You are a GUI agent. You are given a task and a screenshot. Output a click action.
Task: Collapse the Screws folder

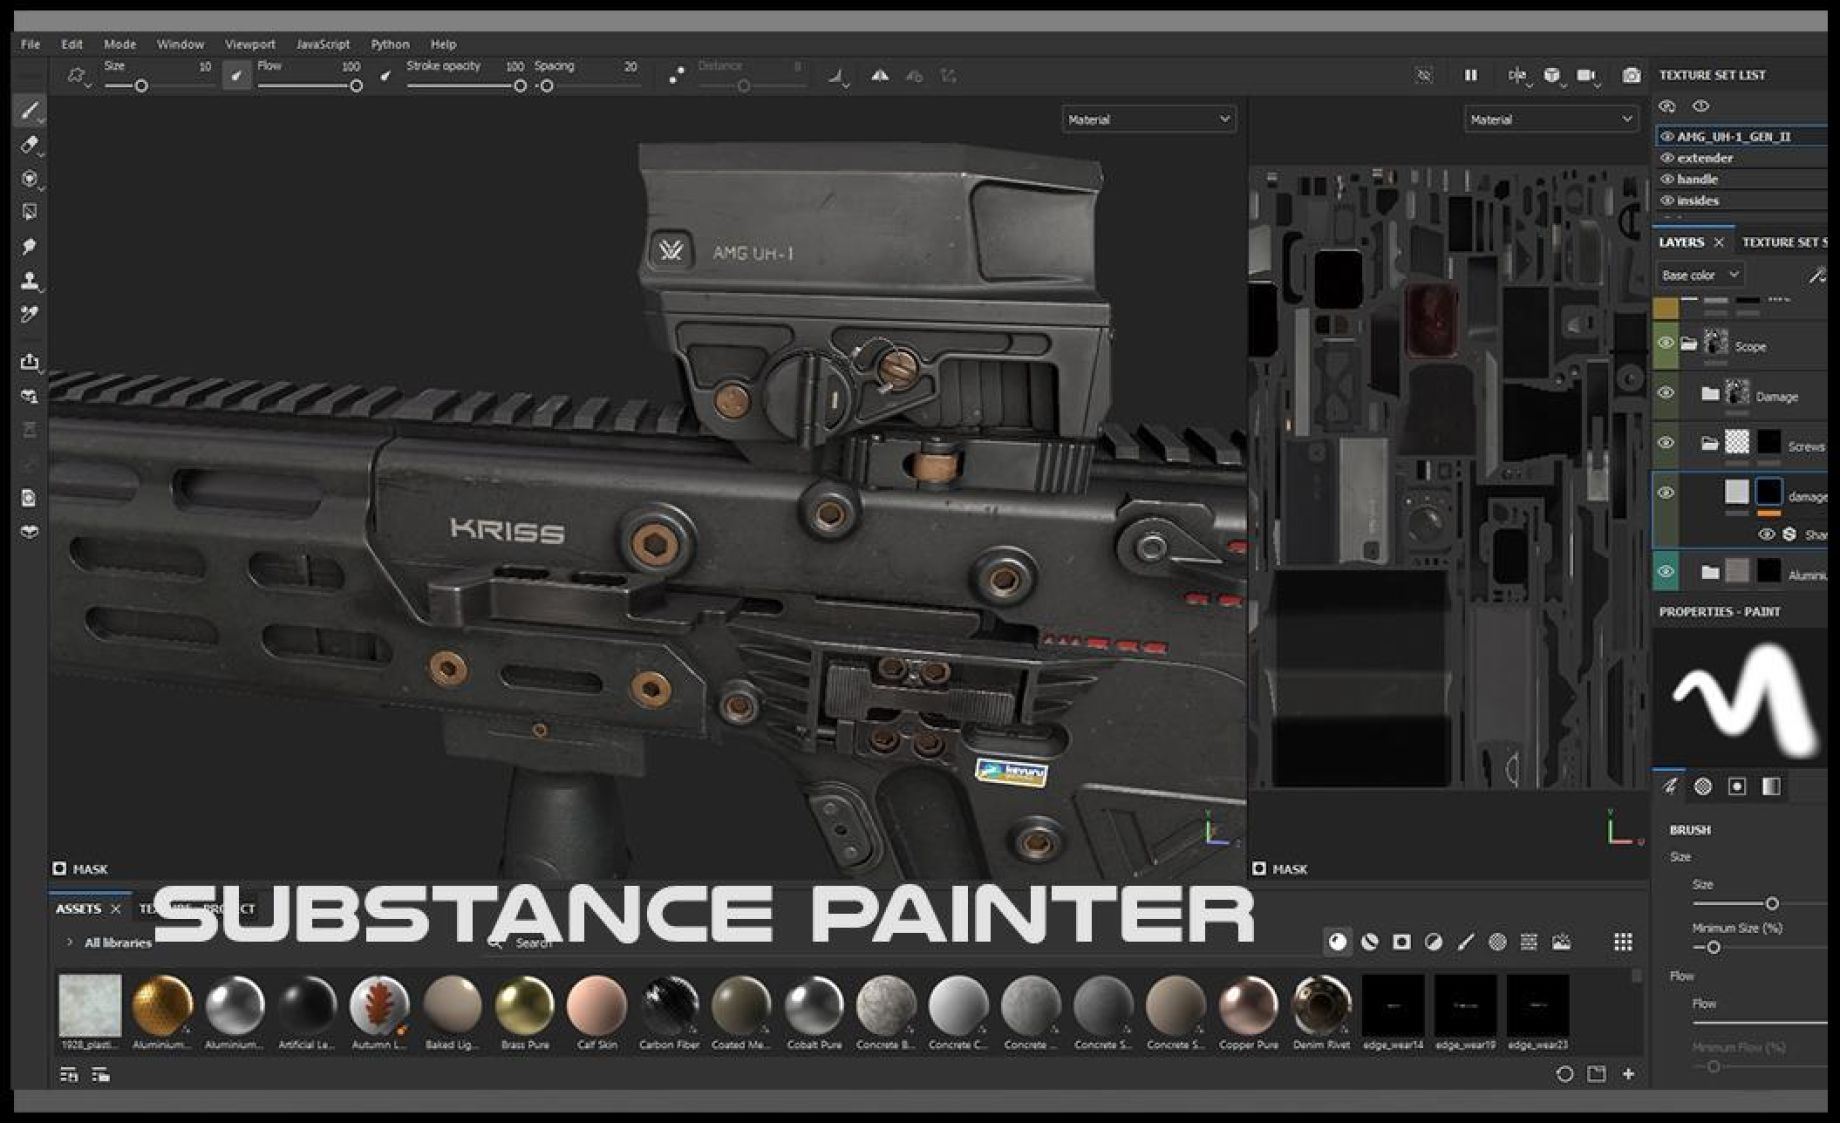click(1710, 443)
